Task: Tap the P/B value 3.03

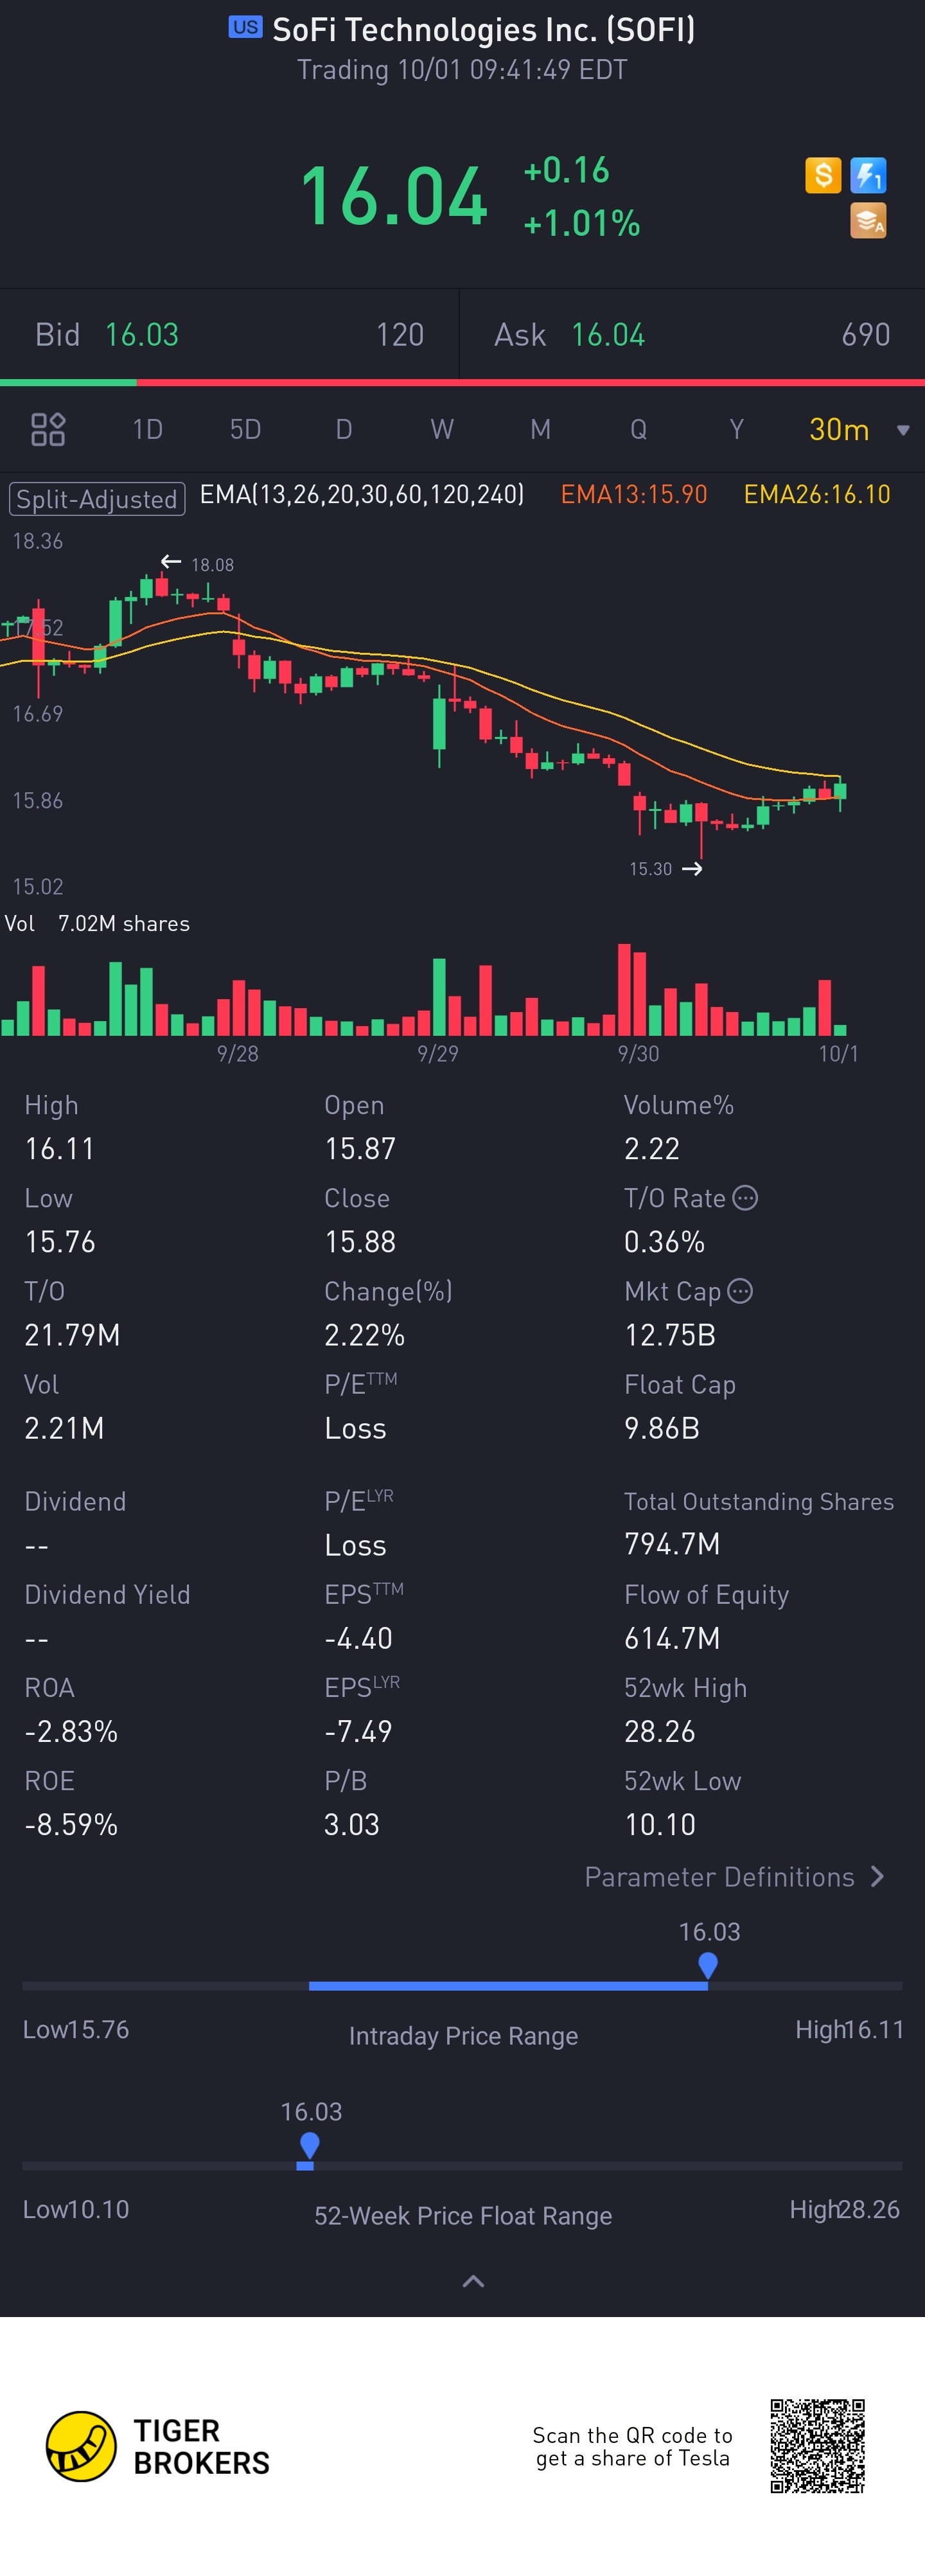Action: point(352,1824)
